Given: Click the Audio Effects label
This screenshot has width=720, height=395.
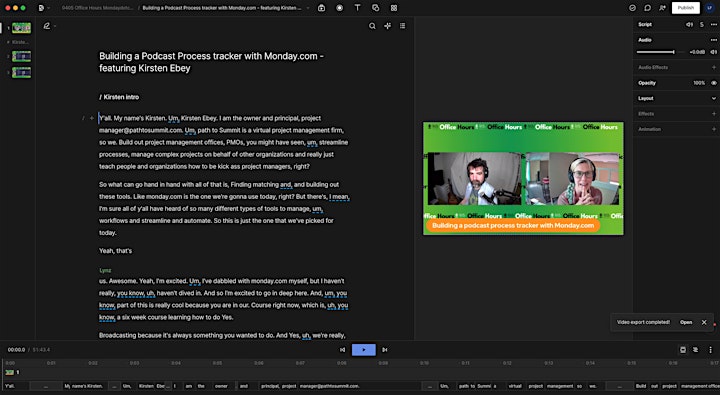Looking at the screenshot, I should [x=653, y=68].
